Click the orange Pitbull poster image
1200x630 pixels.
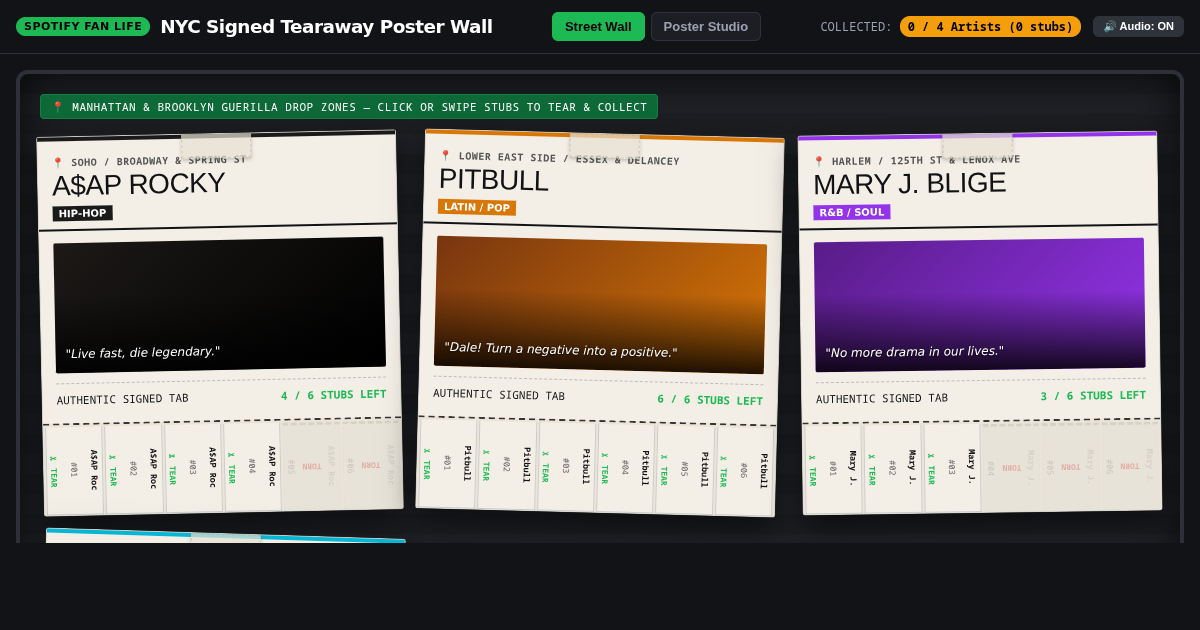[600, 305]
